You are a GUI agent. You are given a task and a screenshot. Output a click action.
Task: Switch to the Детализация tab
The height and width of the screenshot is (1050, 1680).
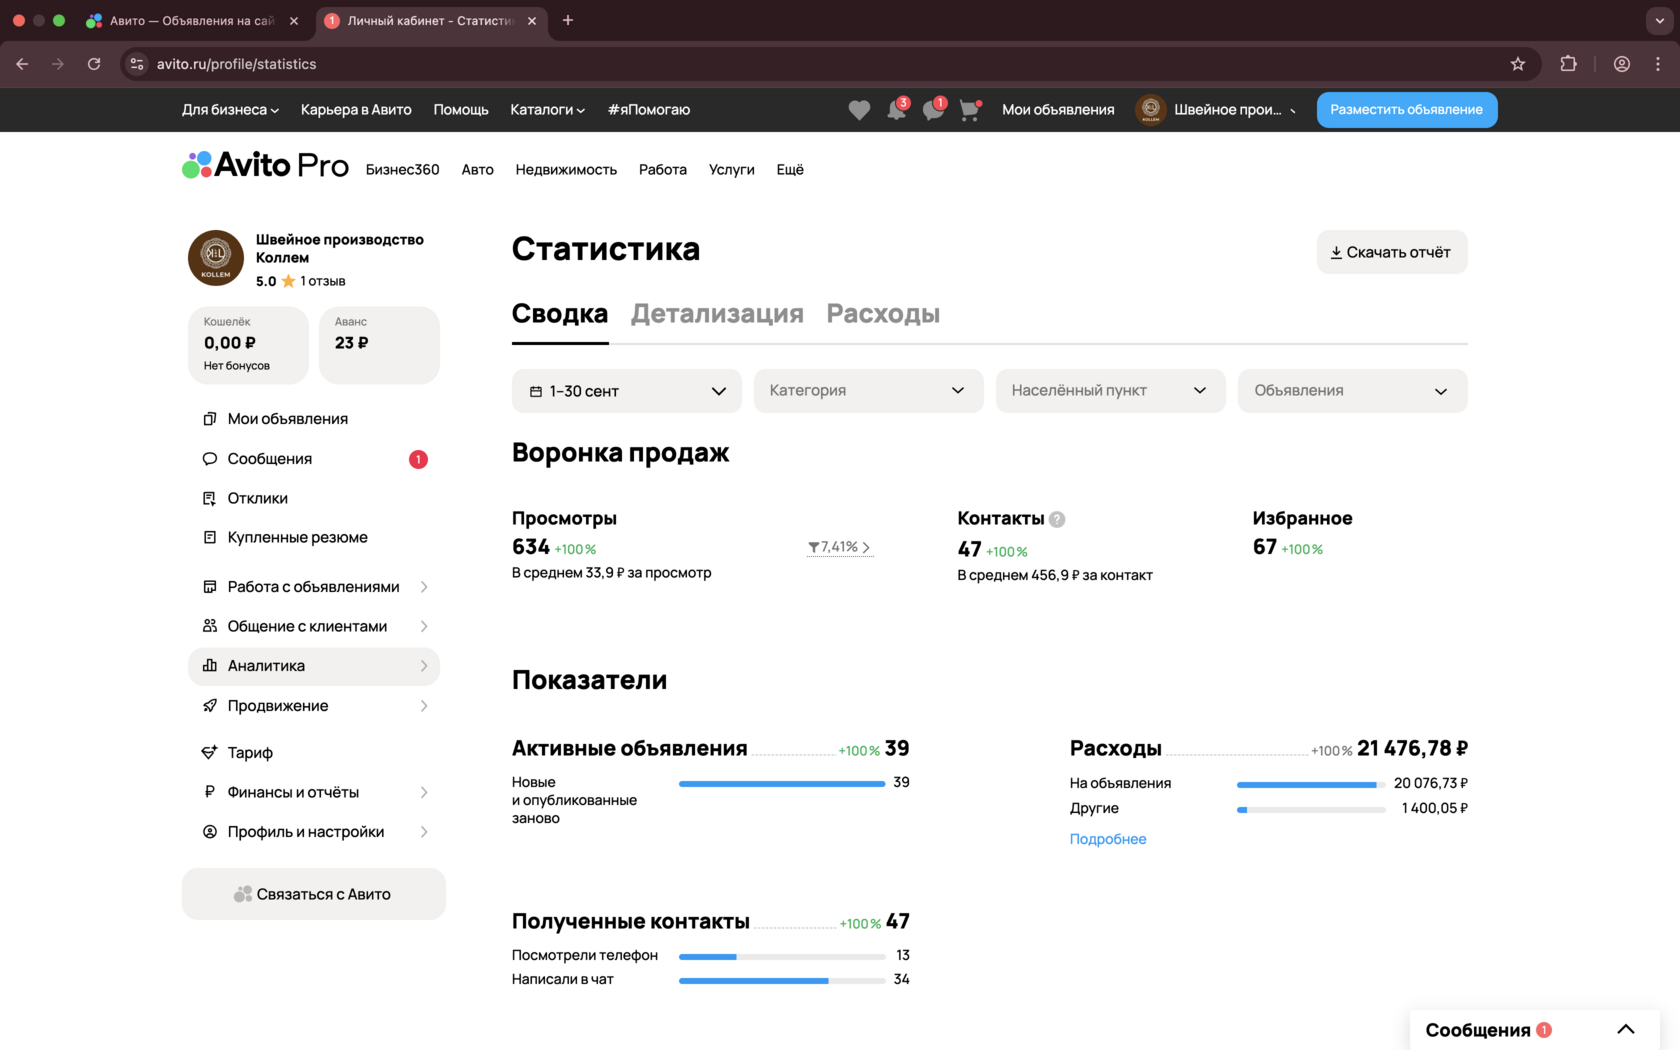click(x=717, y=314)
